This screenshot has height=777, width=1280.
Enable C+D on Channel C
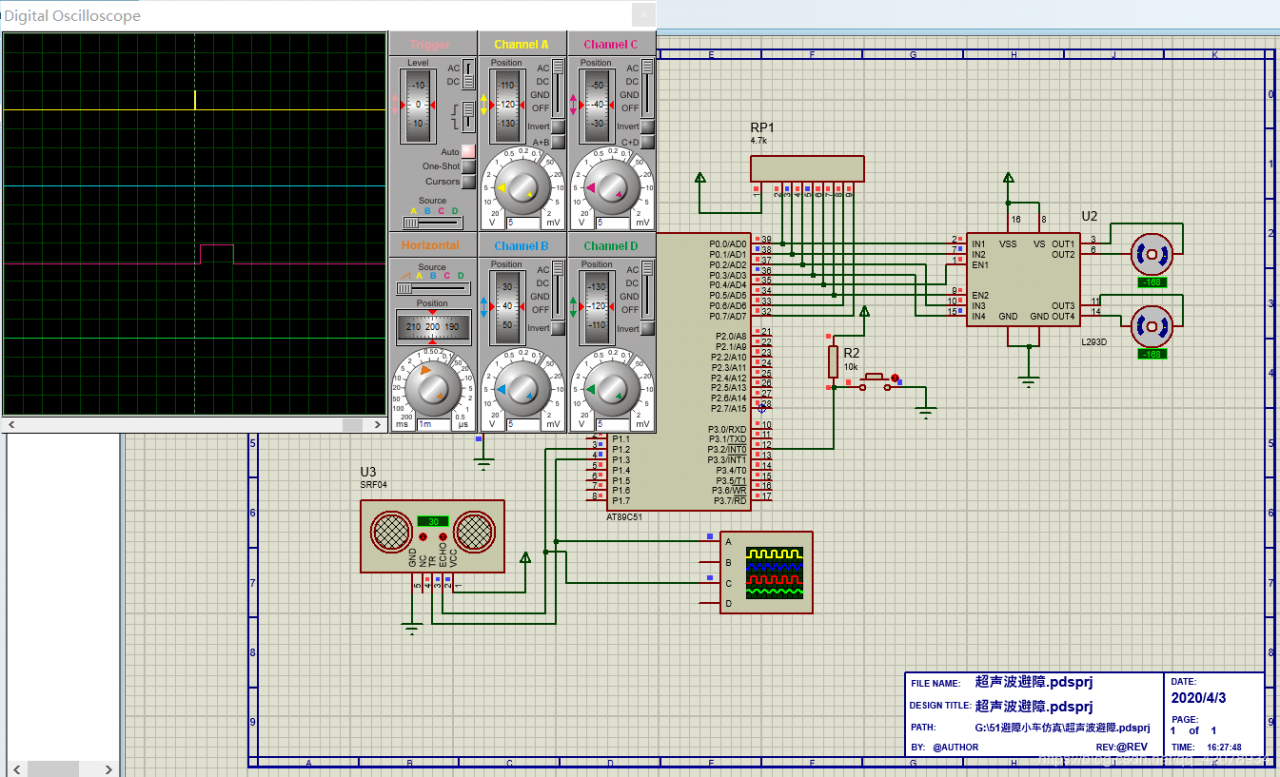pyautogui.click(x=647, y=142)
